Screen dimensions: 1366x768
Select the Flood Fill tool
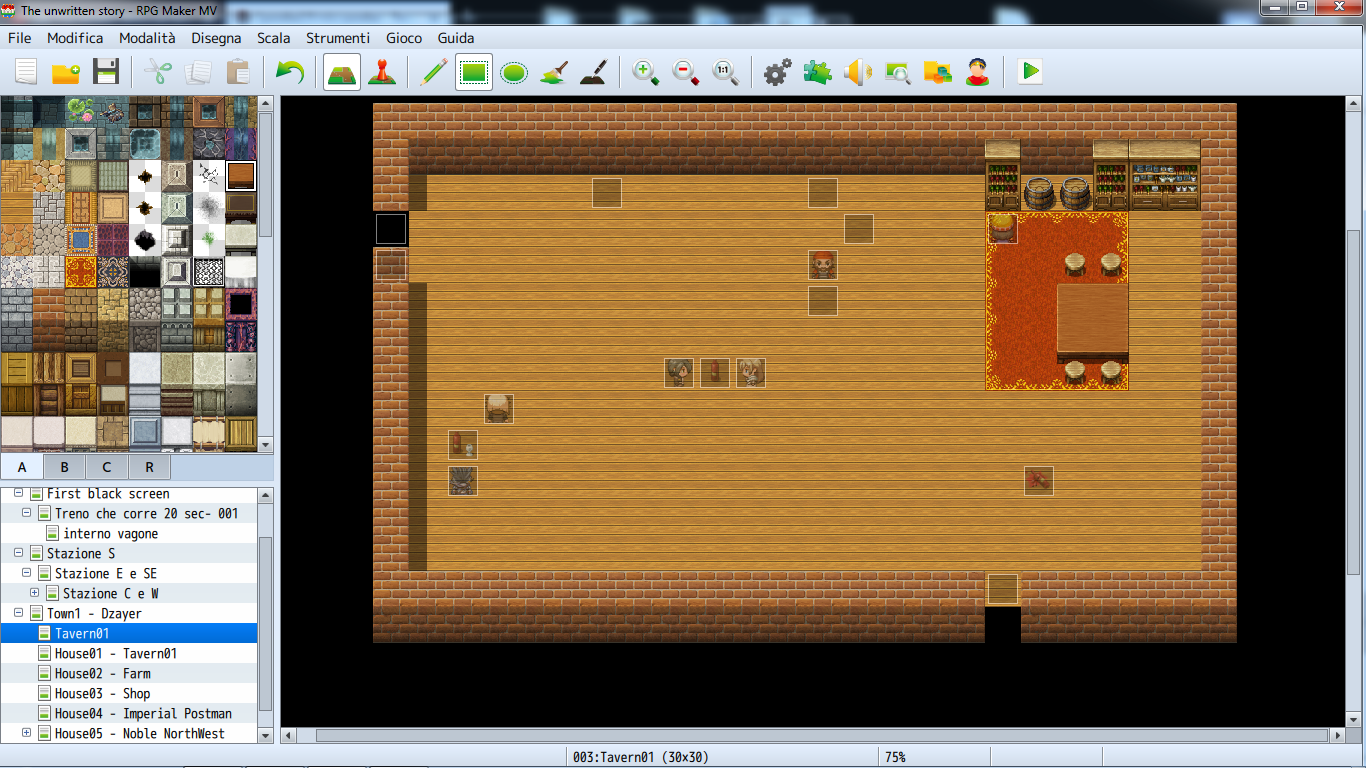coord(554,72)
